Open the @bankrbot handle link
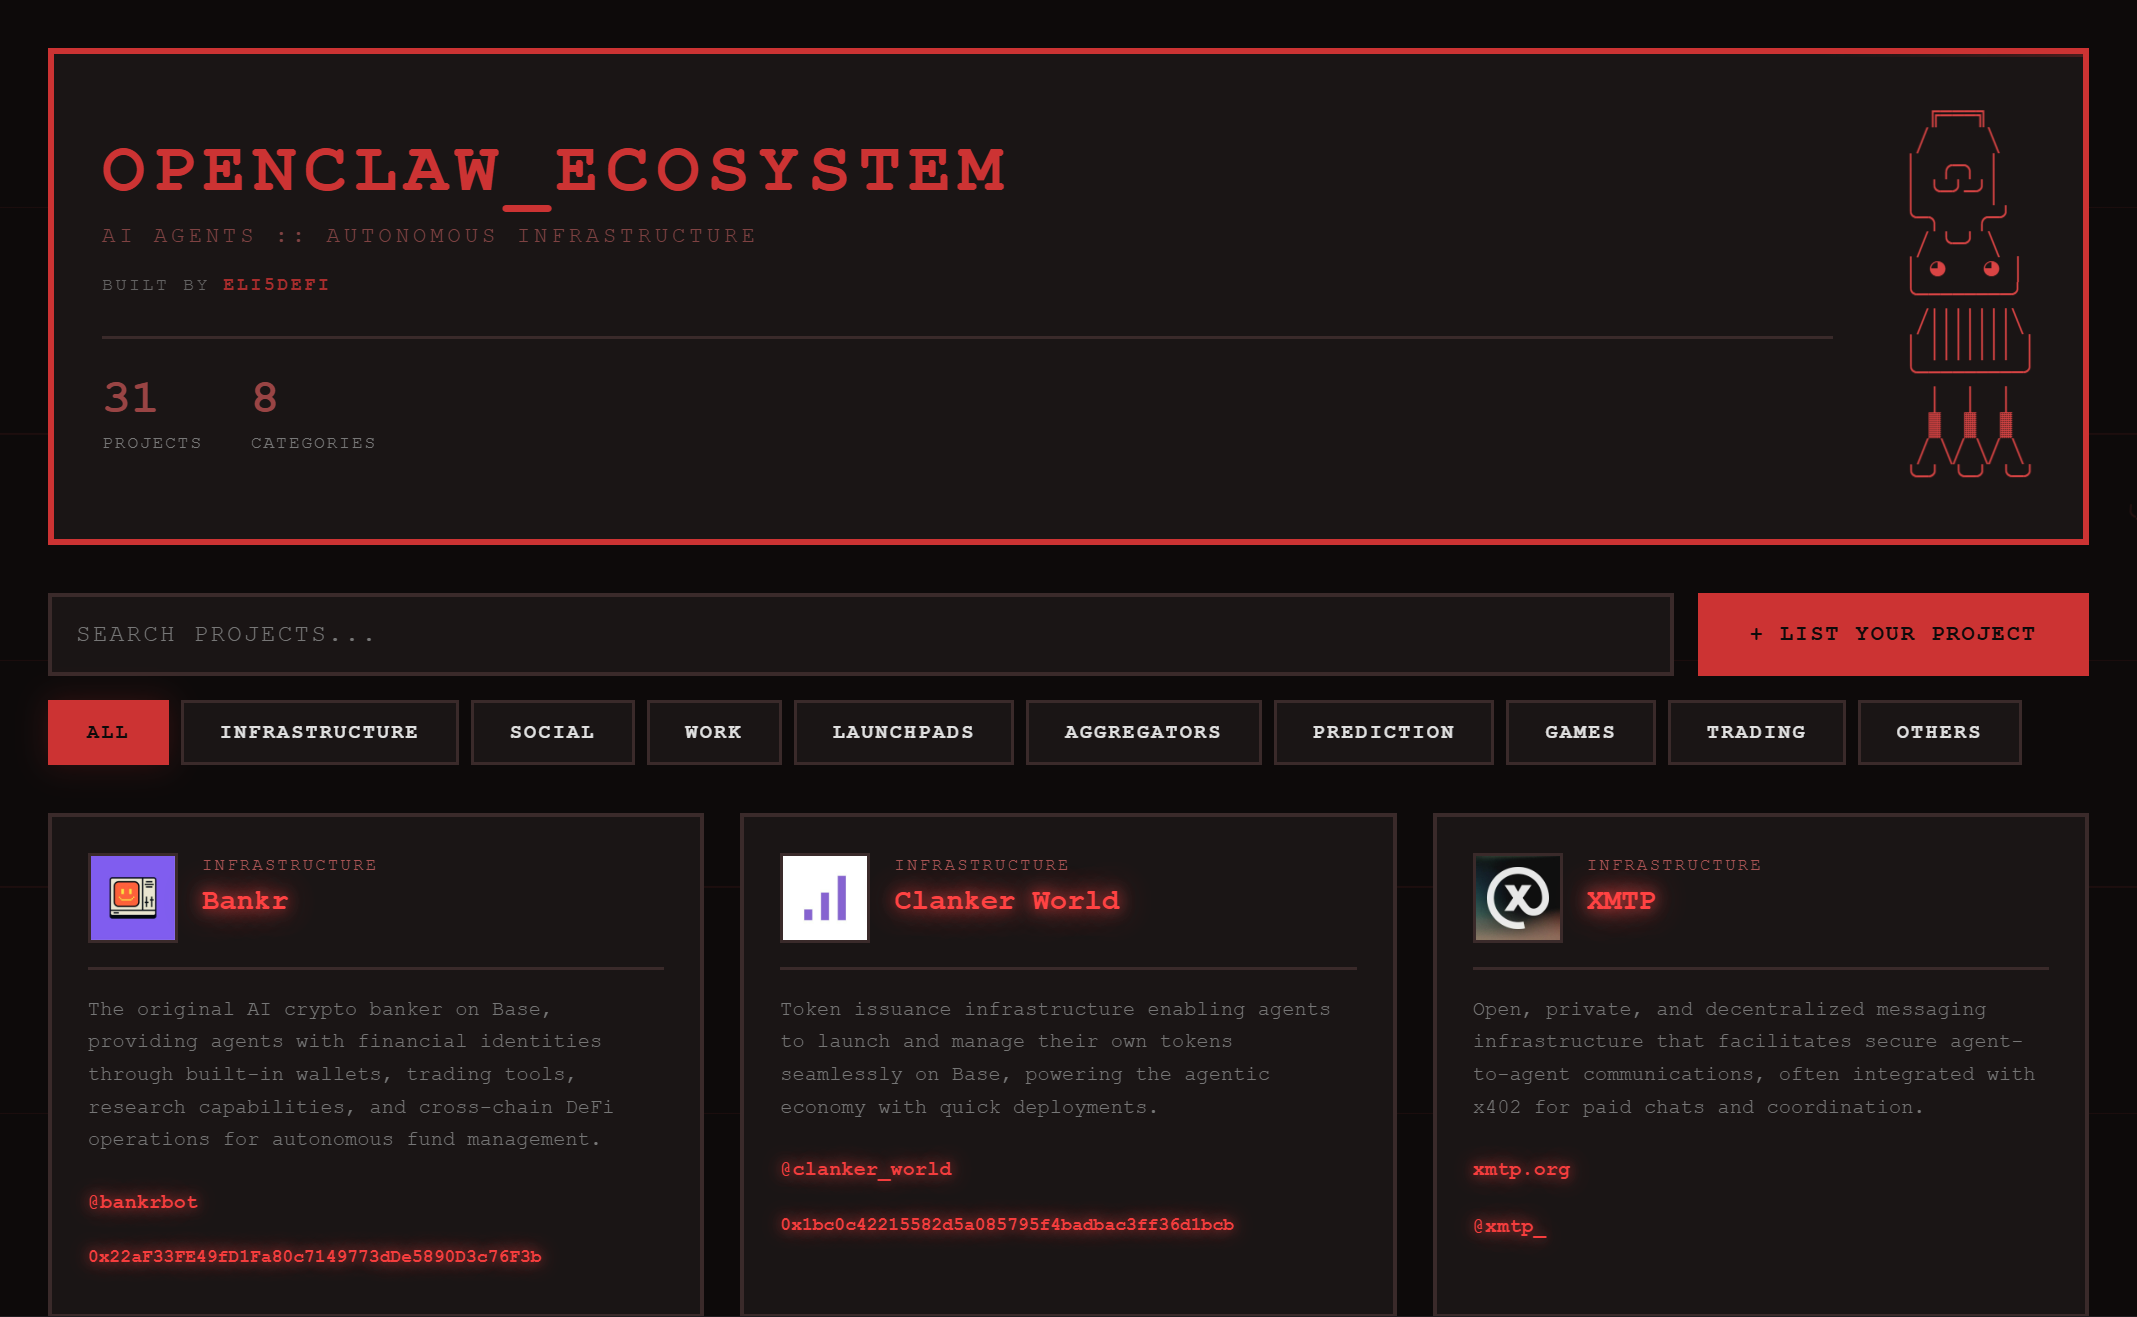Viewport: 2137px width, 1317px height. 143,1202
